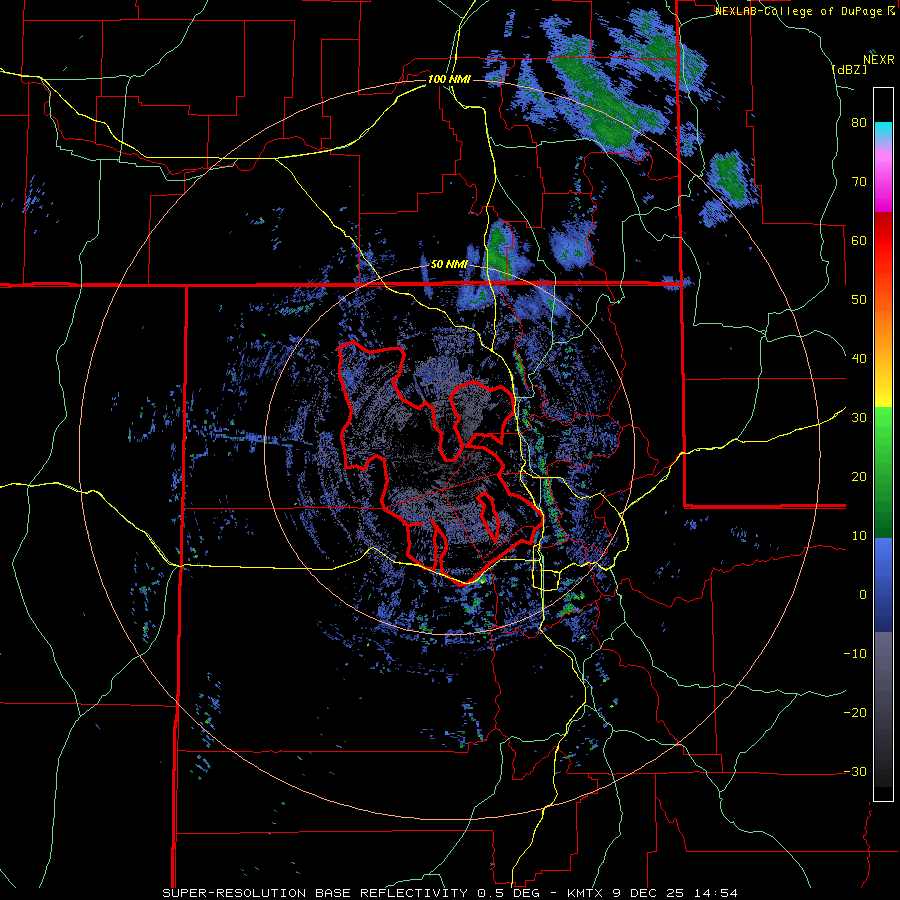
Task: Click the -30 dBZ legend value
Action: [855, 771]
